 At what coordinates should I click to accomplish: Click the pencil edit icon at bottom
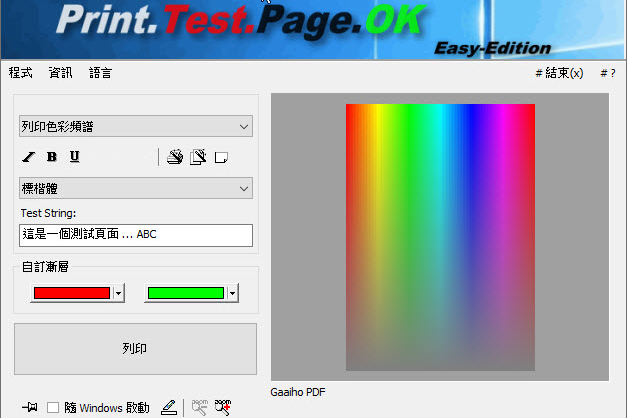[169, 408]
